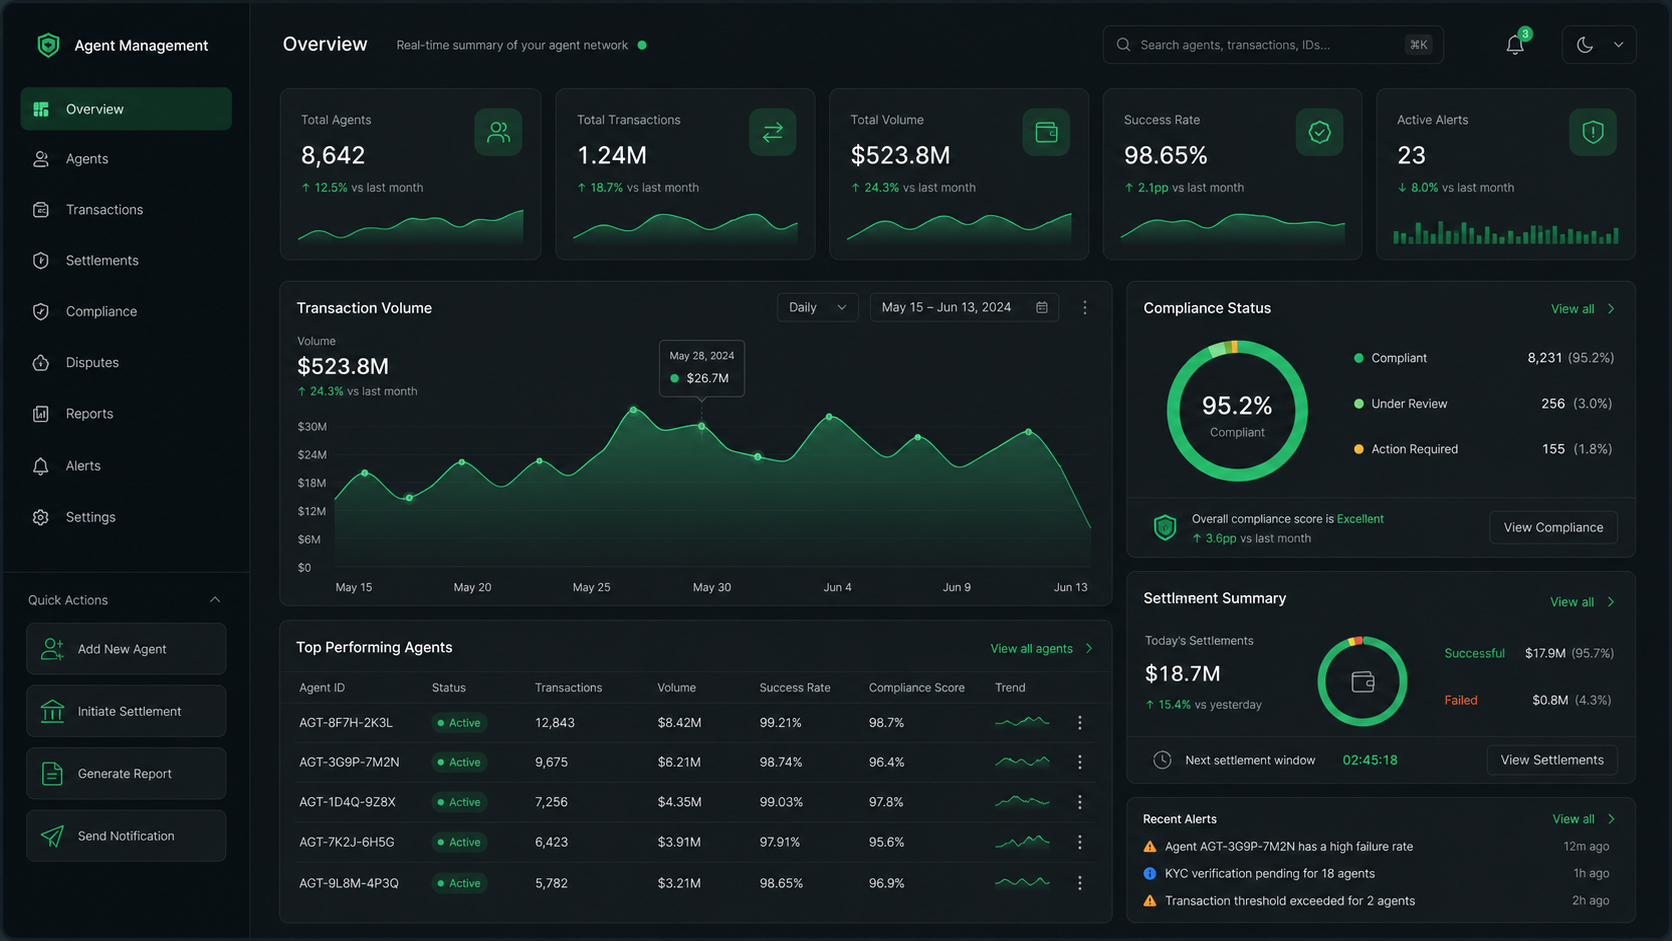Click View all in Recent Alerts
The width and height of the screenshot is (1672, 941).
1583,819
